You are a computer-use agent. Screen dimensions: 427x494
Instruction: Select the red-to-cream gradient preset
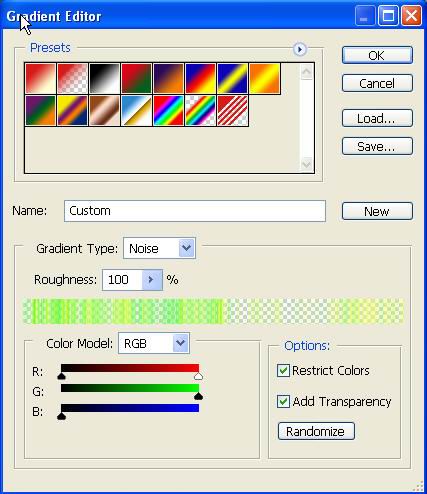pyautogui.click(x=40, y=78)
